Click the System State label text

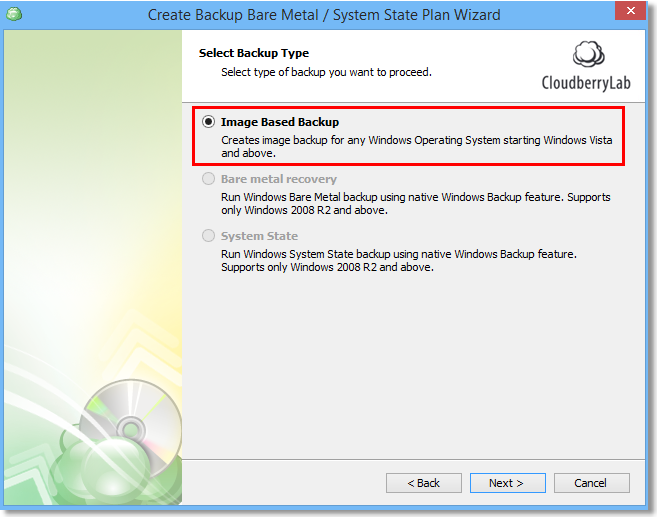(x=259, y=236)
